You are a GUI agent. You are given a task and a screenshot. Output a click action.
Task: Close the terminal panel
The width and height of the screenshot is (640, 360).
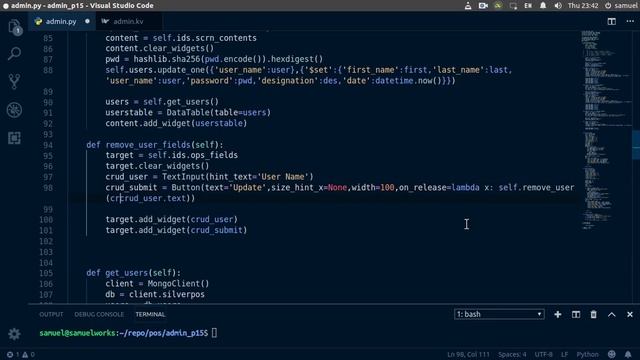(x=630, y=314)
